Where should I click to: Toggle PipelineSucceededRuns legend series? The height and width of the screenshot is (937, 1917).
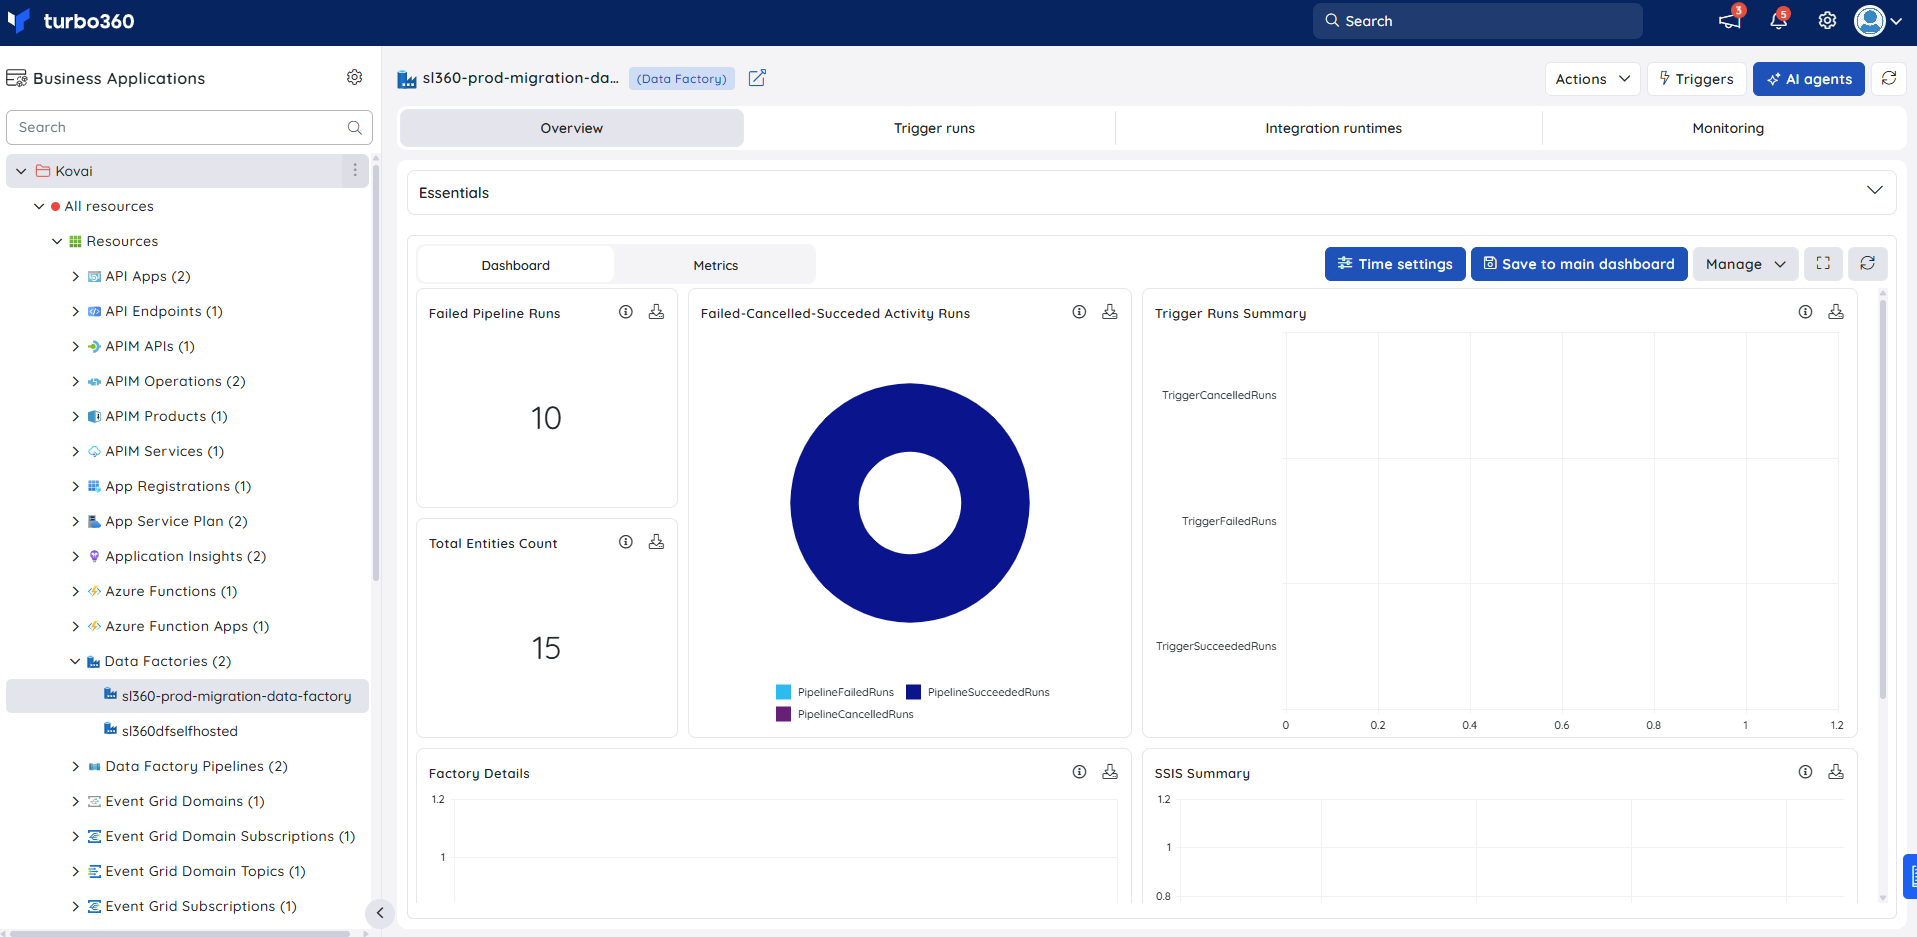pos(978,692)
